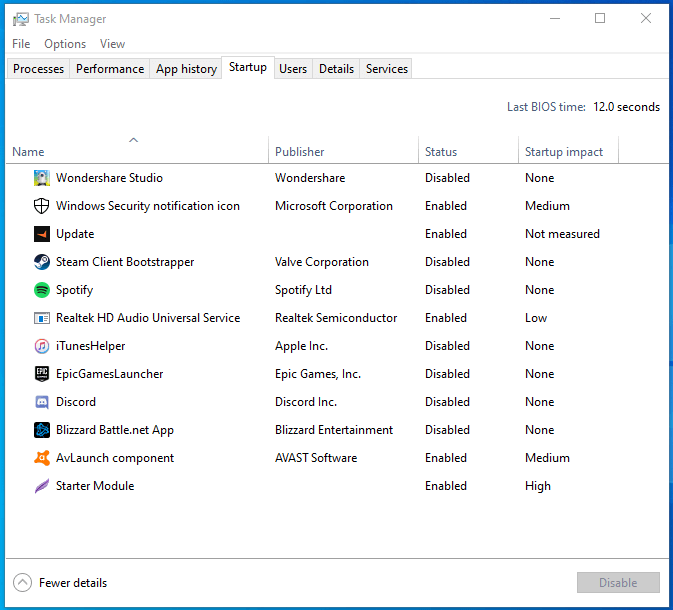This screenshot has width=673, height=610.
Task: Click the Steam Client Bootstrapper icon
Action: point(42,262)
